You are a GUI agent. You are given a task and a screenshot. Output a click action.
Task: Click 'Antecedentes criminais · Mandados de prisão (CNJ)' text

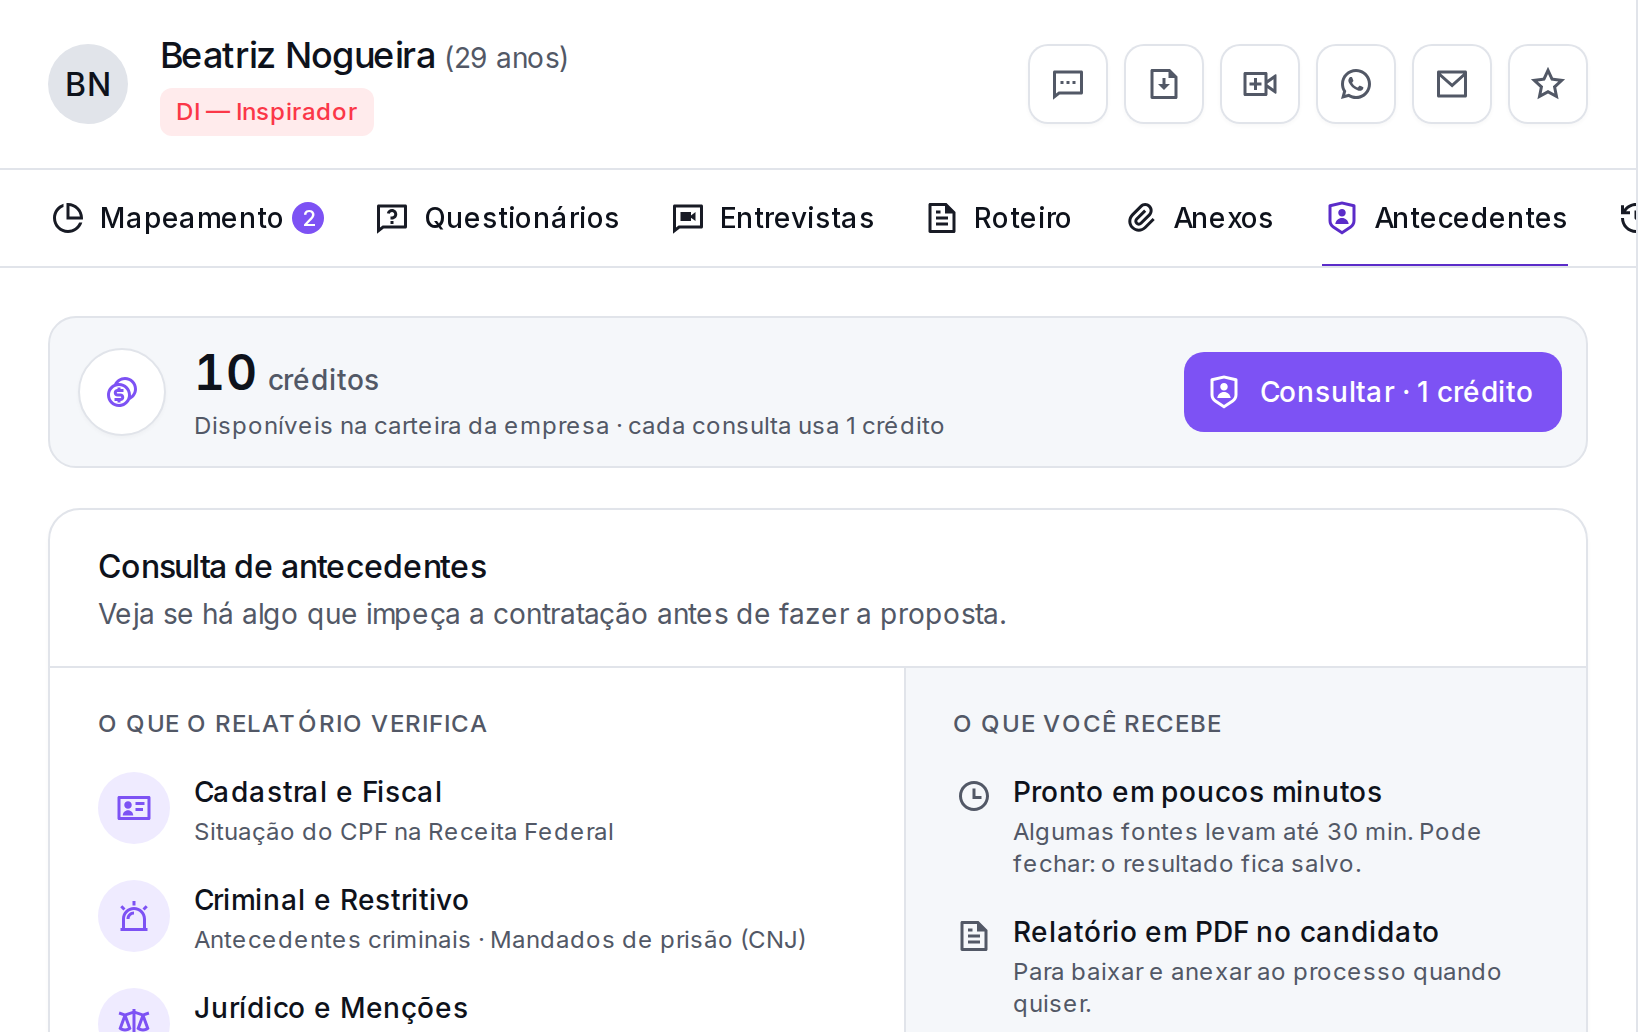[x=500, y=940]
